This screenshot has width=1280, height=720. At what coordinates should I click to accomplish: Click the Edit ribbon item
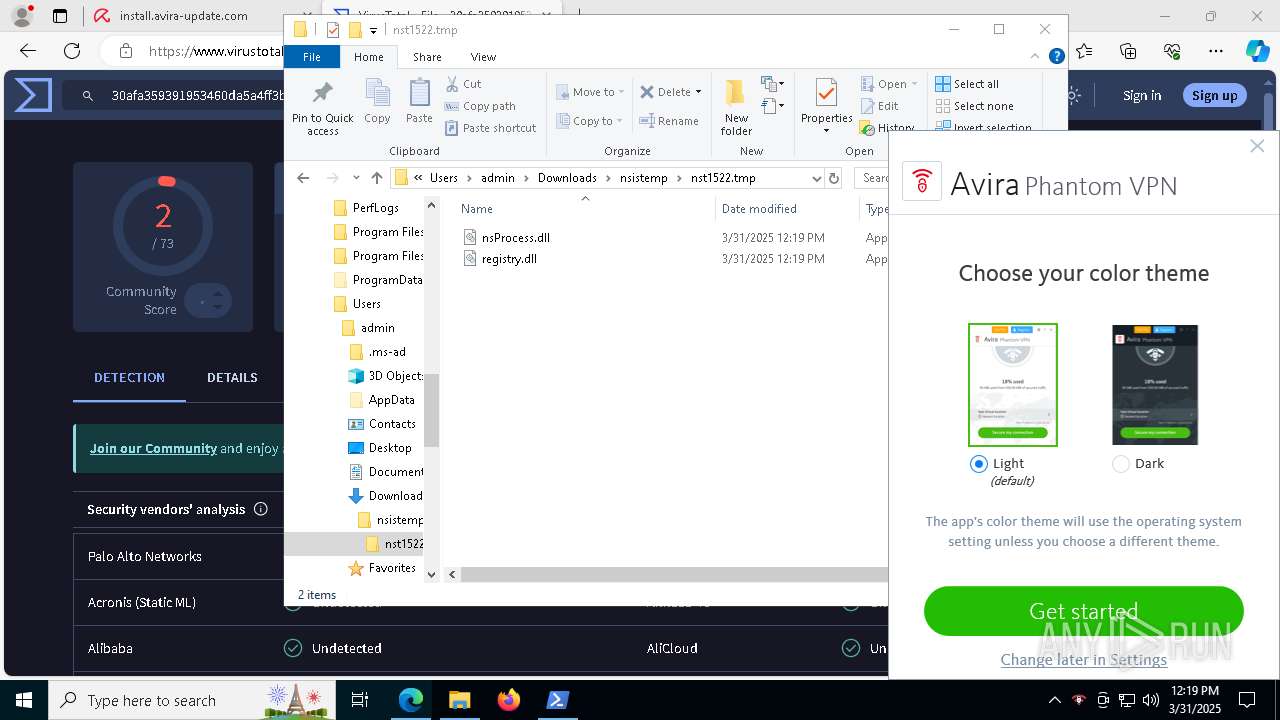(x=879, y=106)
